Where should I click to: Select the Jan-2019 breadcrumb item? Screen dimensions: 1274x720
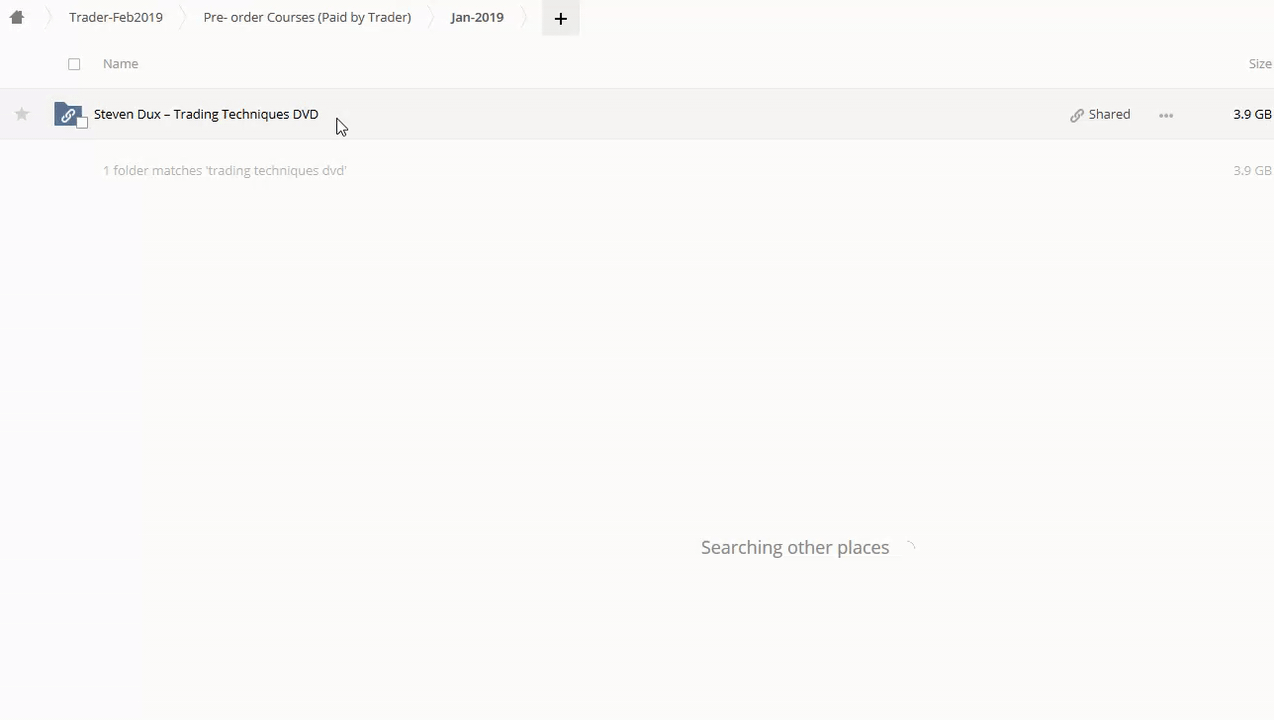[x=477, y=17]
